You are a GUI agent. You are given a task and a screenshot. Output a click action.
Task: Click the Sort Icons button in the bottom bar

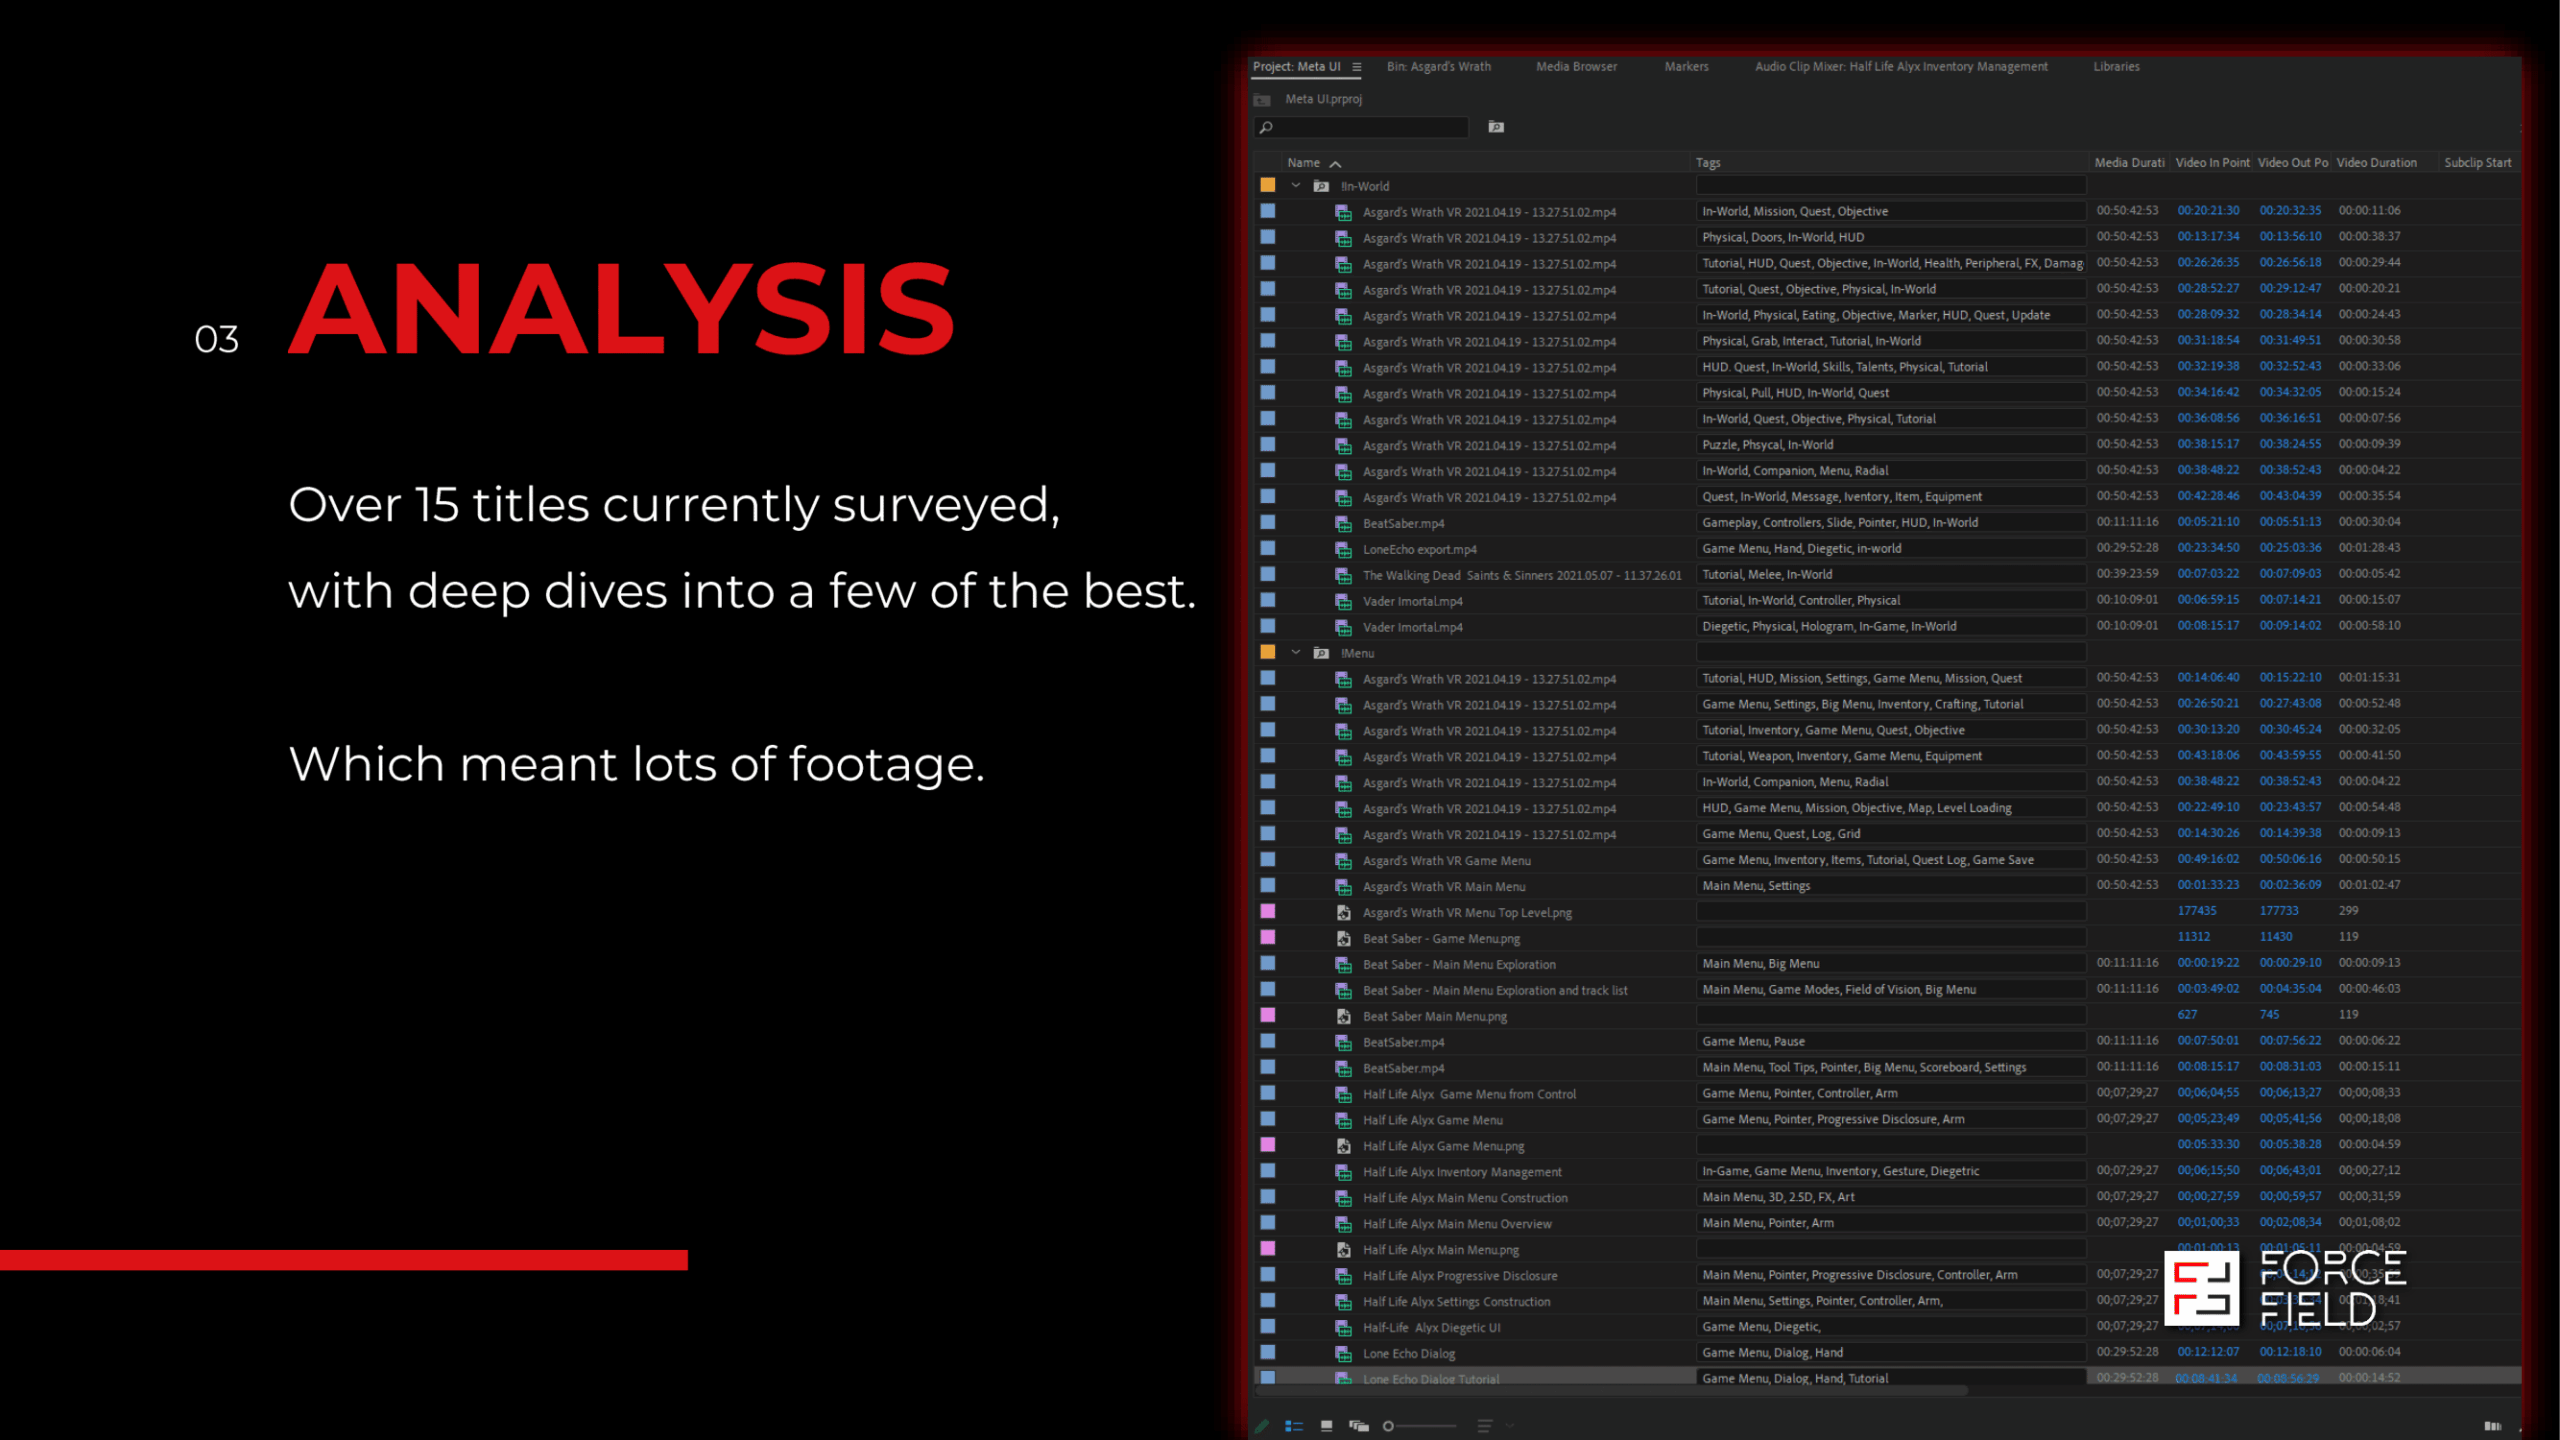(x=1484, y=1426)
